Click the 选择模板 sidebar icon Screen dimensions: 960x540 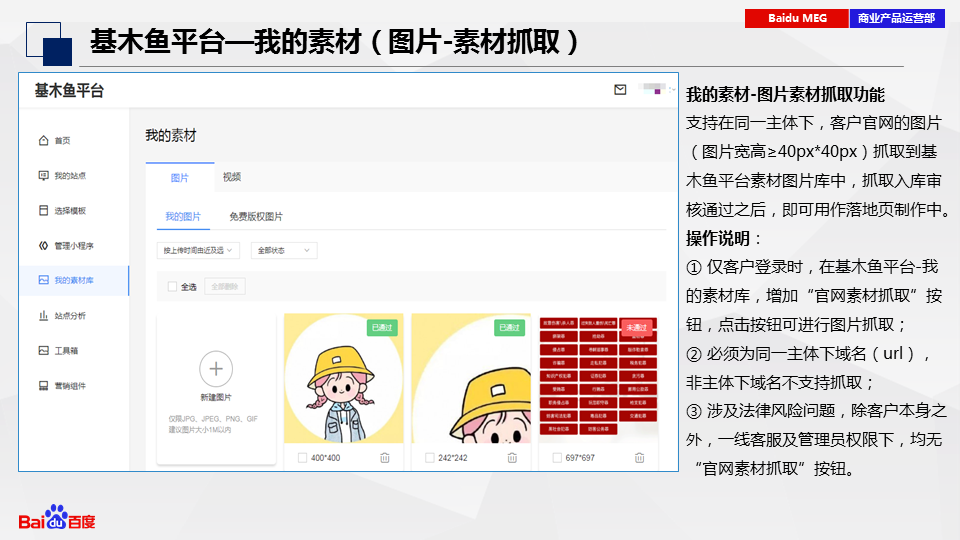[x=43, y=211]
